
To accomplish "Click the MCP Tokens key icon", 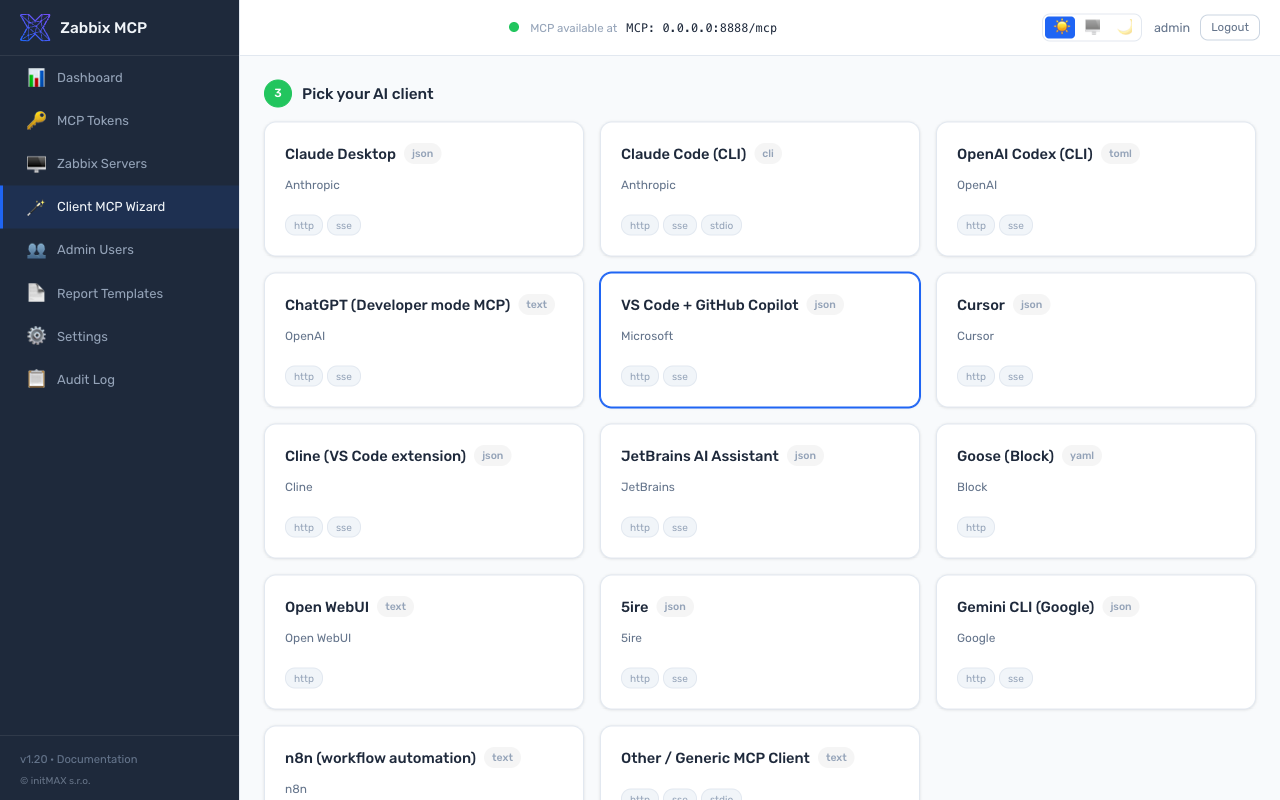I will 36,120.
